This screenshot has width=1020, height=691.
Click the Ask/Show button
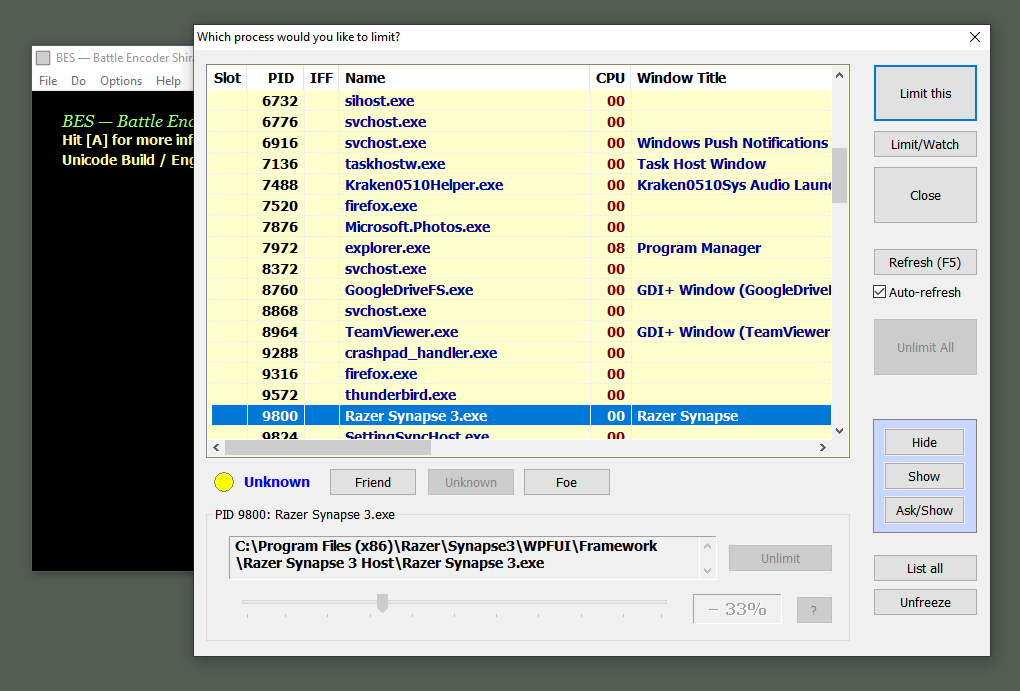click(924, 510)
